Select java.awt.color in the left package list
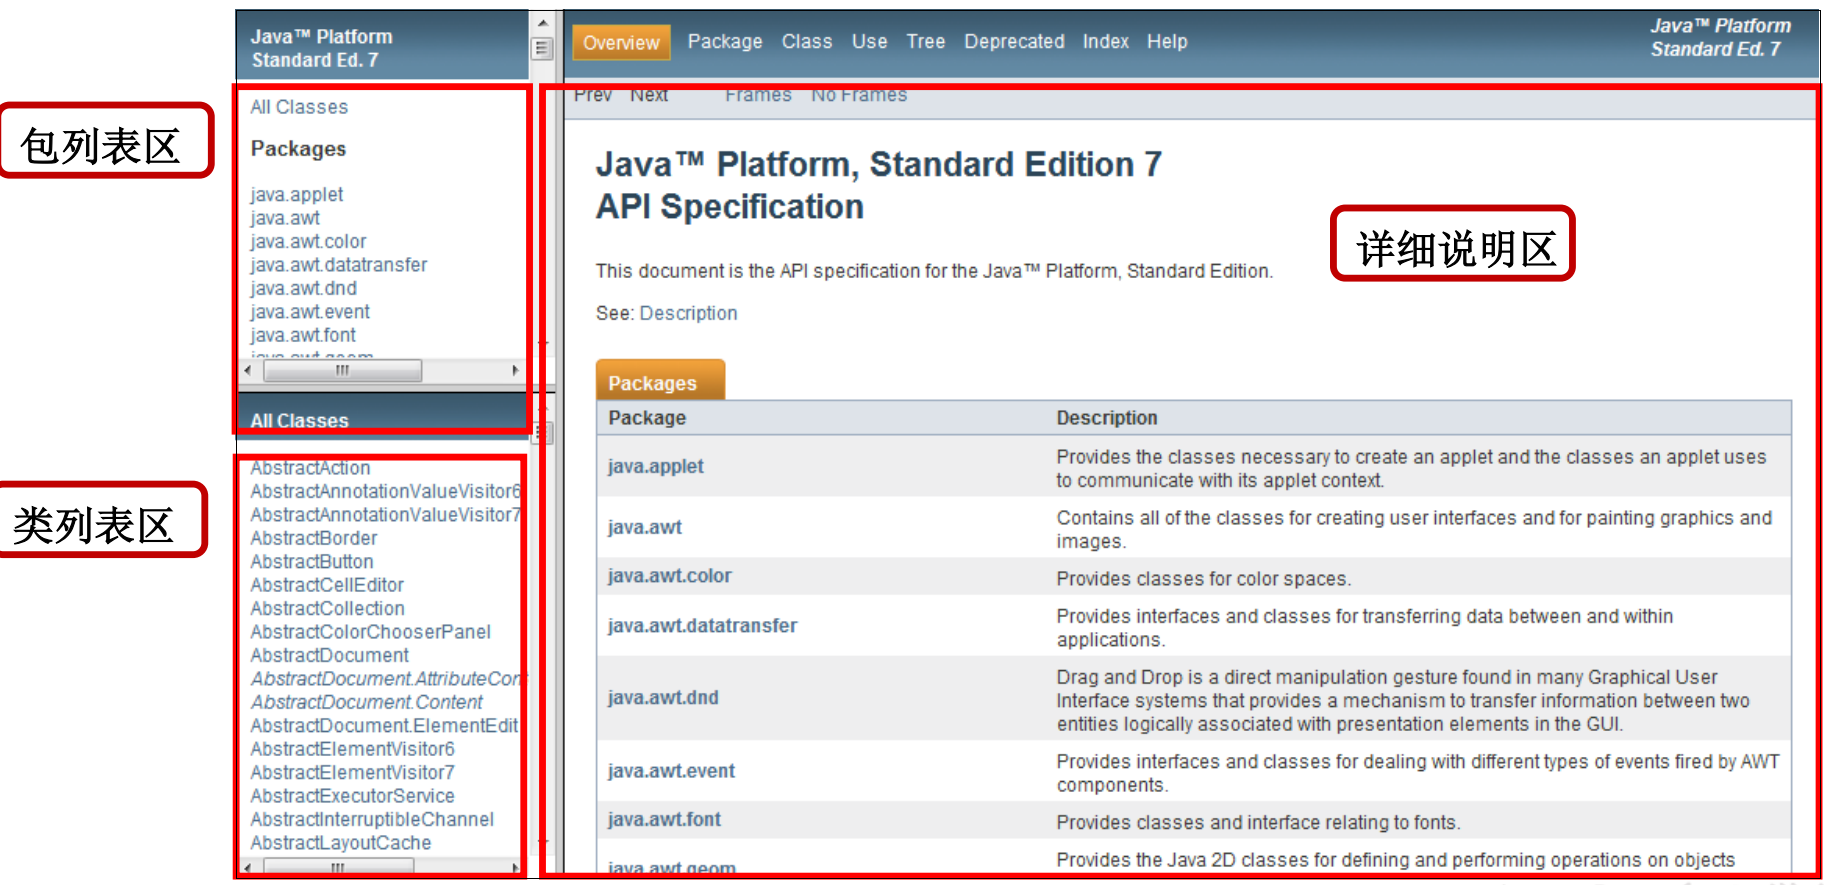The image size is (1824, 885). tap(308, 241)
